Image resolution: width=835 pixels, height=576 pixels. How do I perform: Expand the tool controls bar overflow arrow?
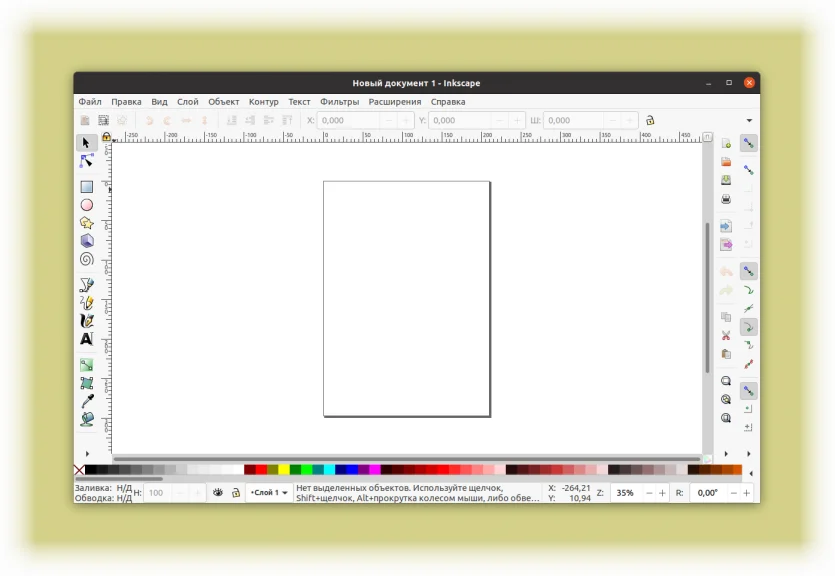point(749,120)
